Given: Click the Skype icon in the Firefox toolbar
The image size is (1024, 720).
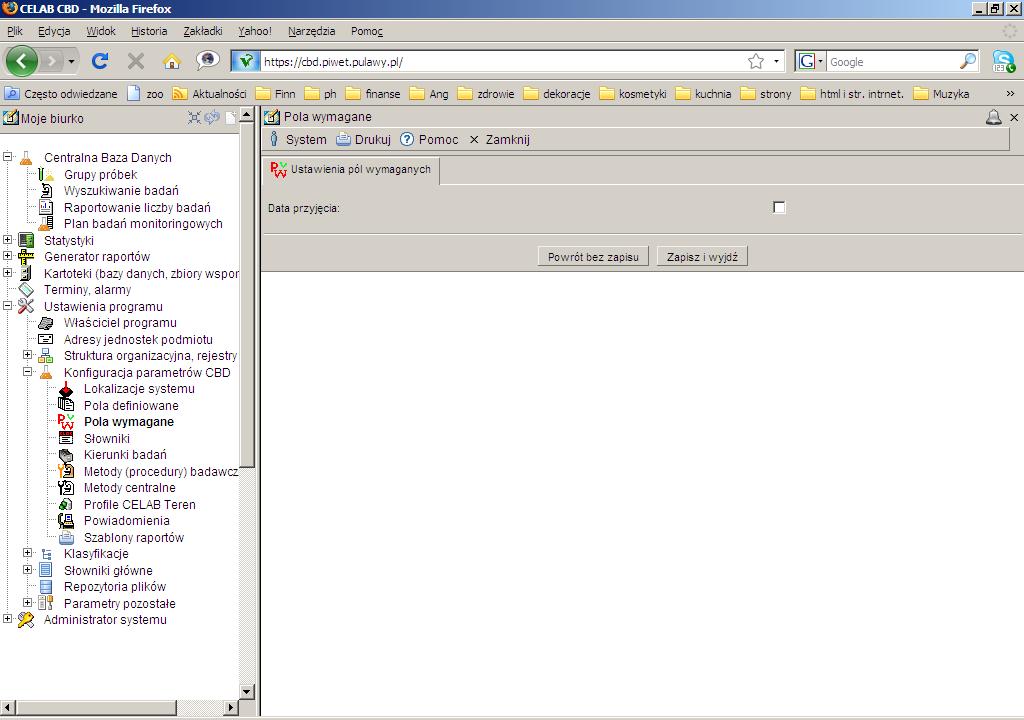Looking at the screenshot, I should (x=1004, y=61).
